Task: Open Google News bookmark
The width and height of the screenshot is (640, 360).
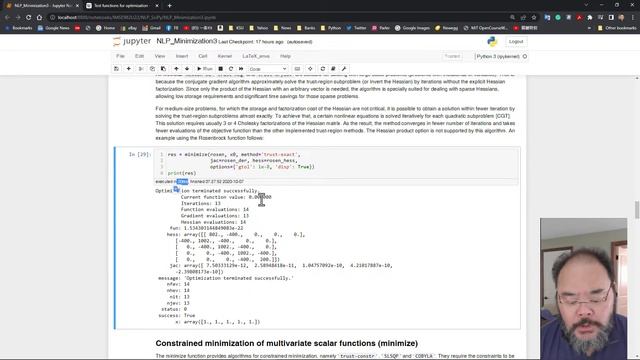Action: click(53, 28)
